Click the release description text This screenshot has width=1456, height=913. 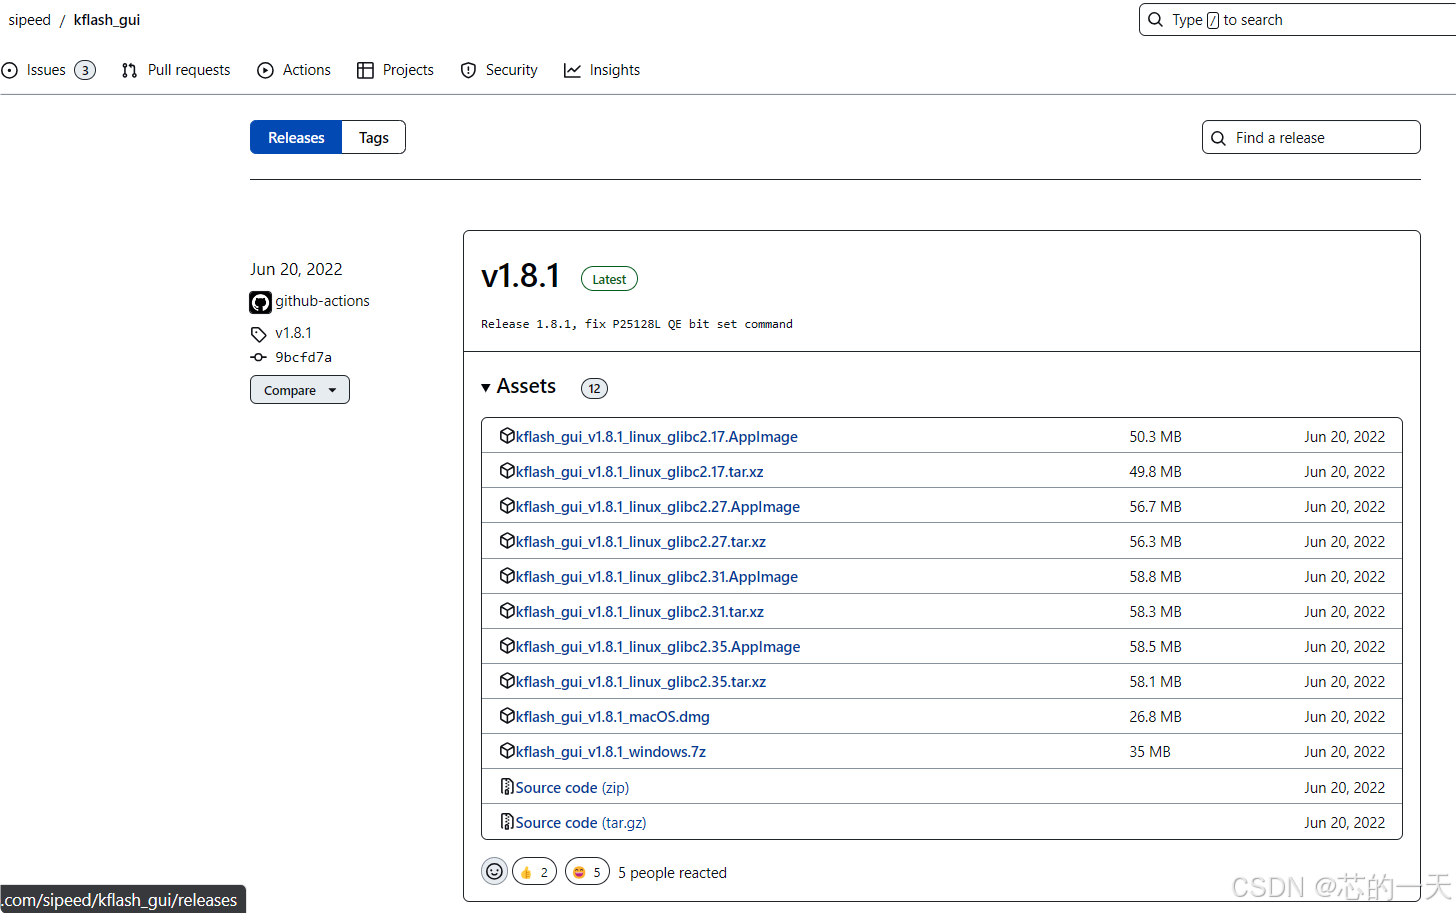(637, 324)
